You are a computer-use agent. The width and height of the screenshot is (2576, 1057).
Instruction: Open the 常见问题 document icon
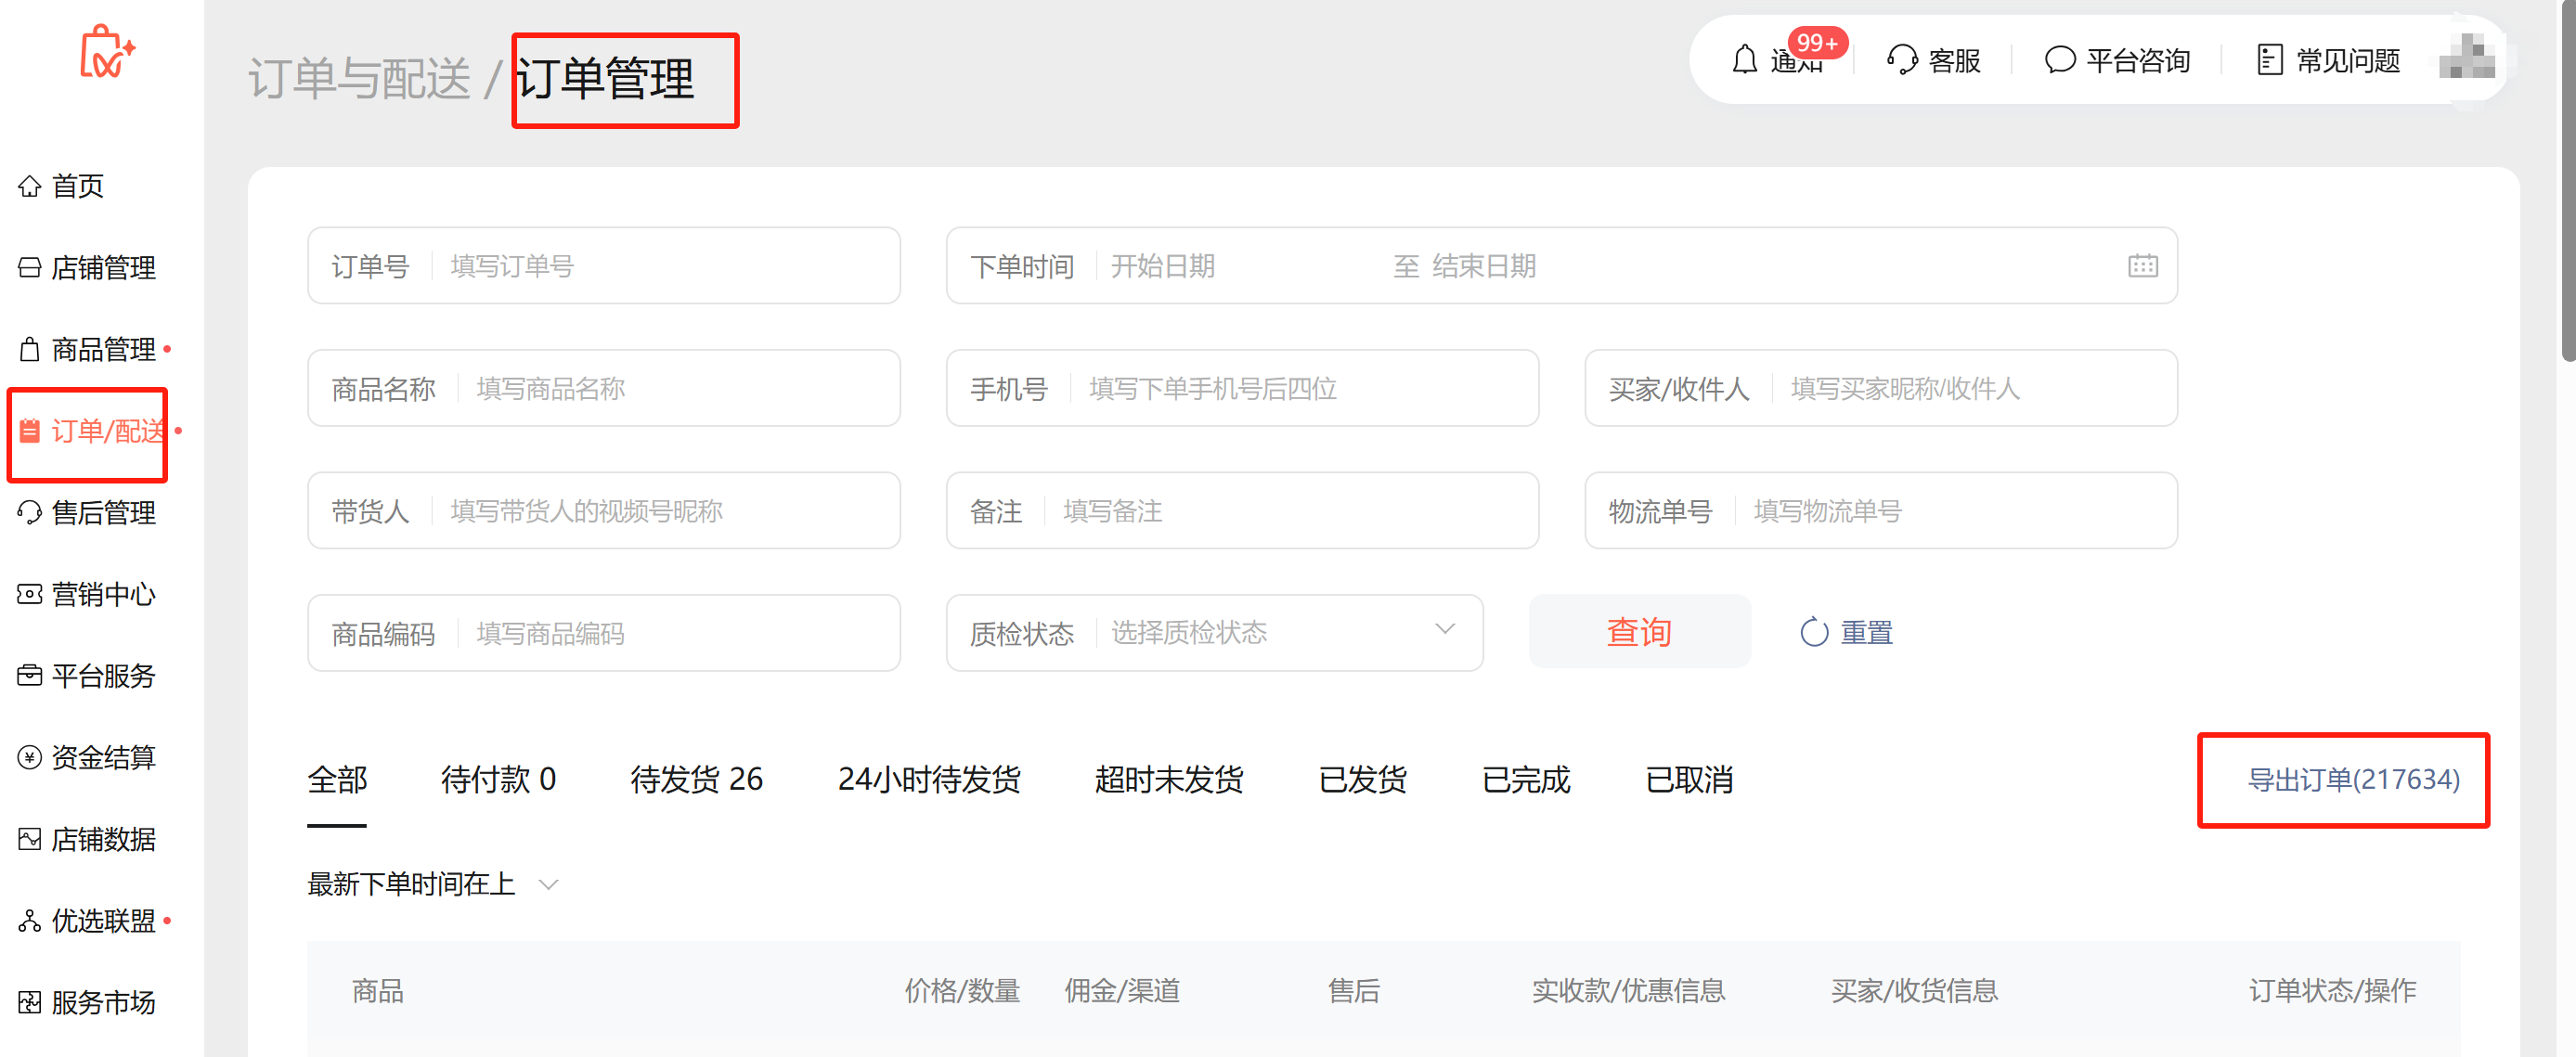pos(2269,60)
